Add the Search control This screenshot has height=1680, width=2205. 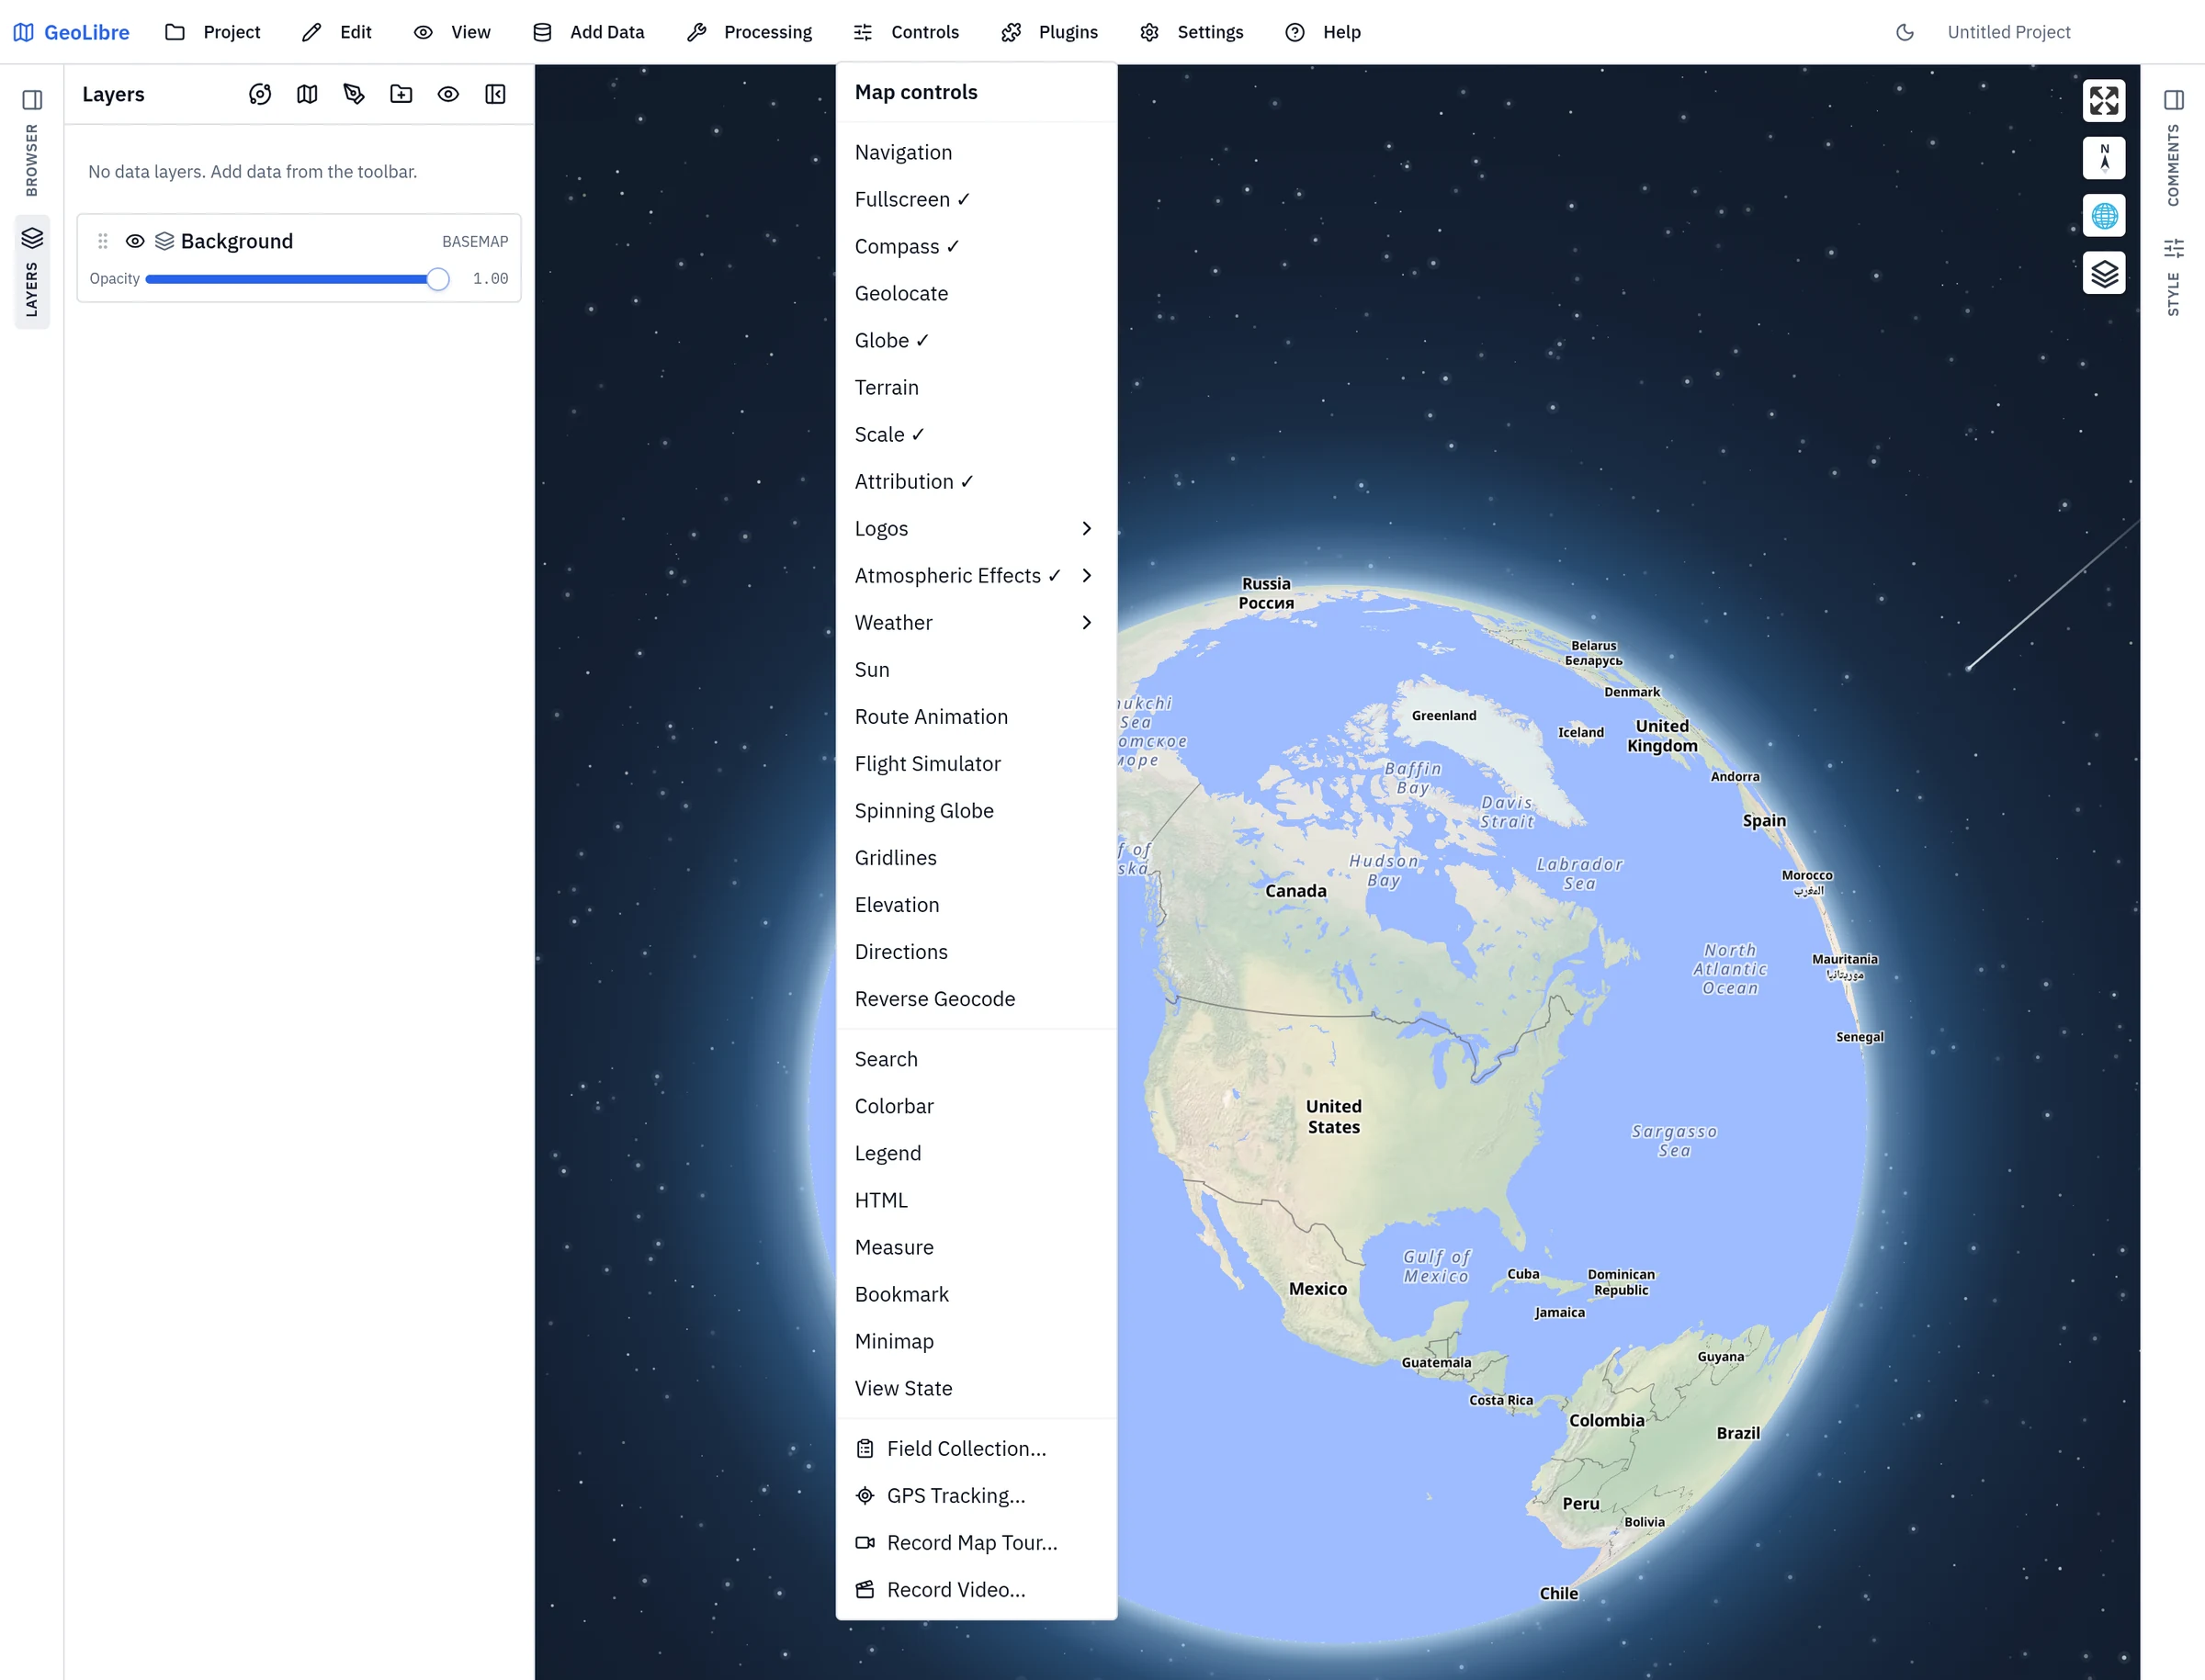(x=976, y=1059)
